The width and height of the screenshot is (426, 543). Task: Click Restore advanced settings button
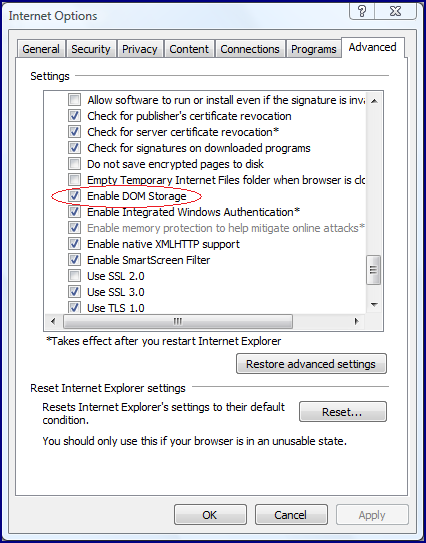(x=311, y=364)
